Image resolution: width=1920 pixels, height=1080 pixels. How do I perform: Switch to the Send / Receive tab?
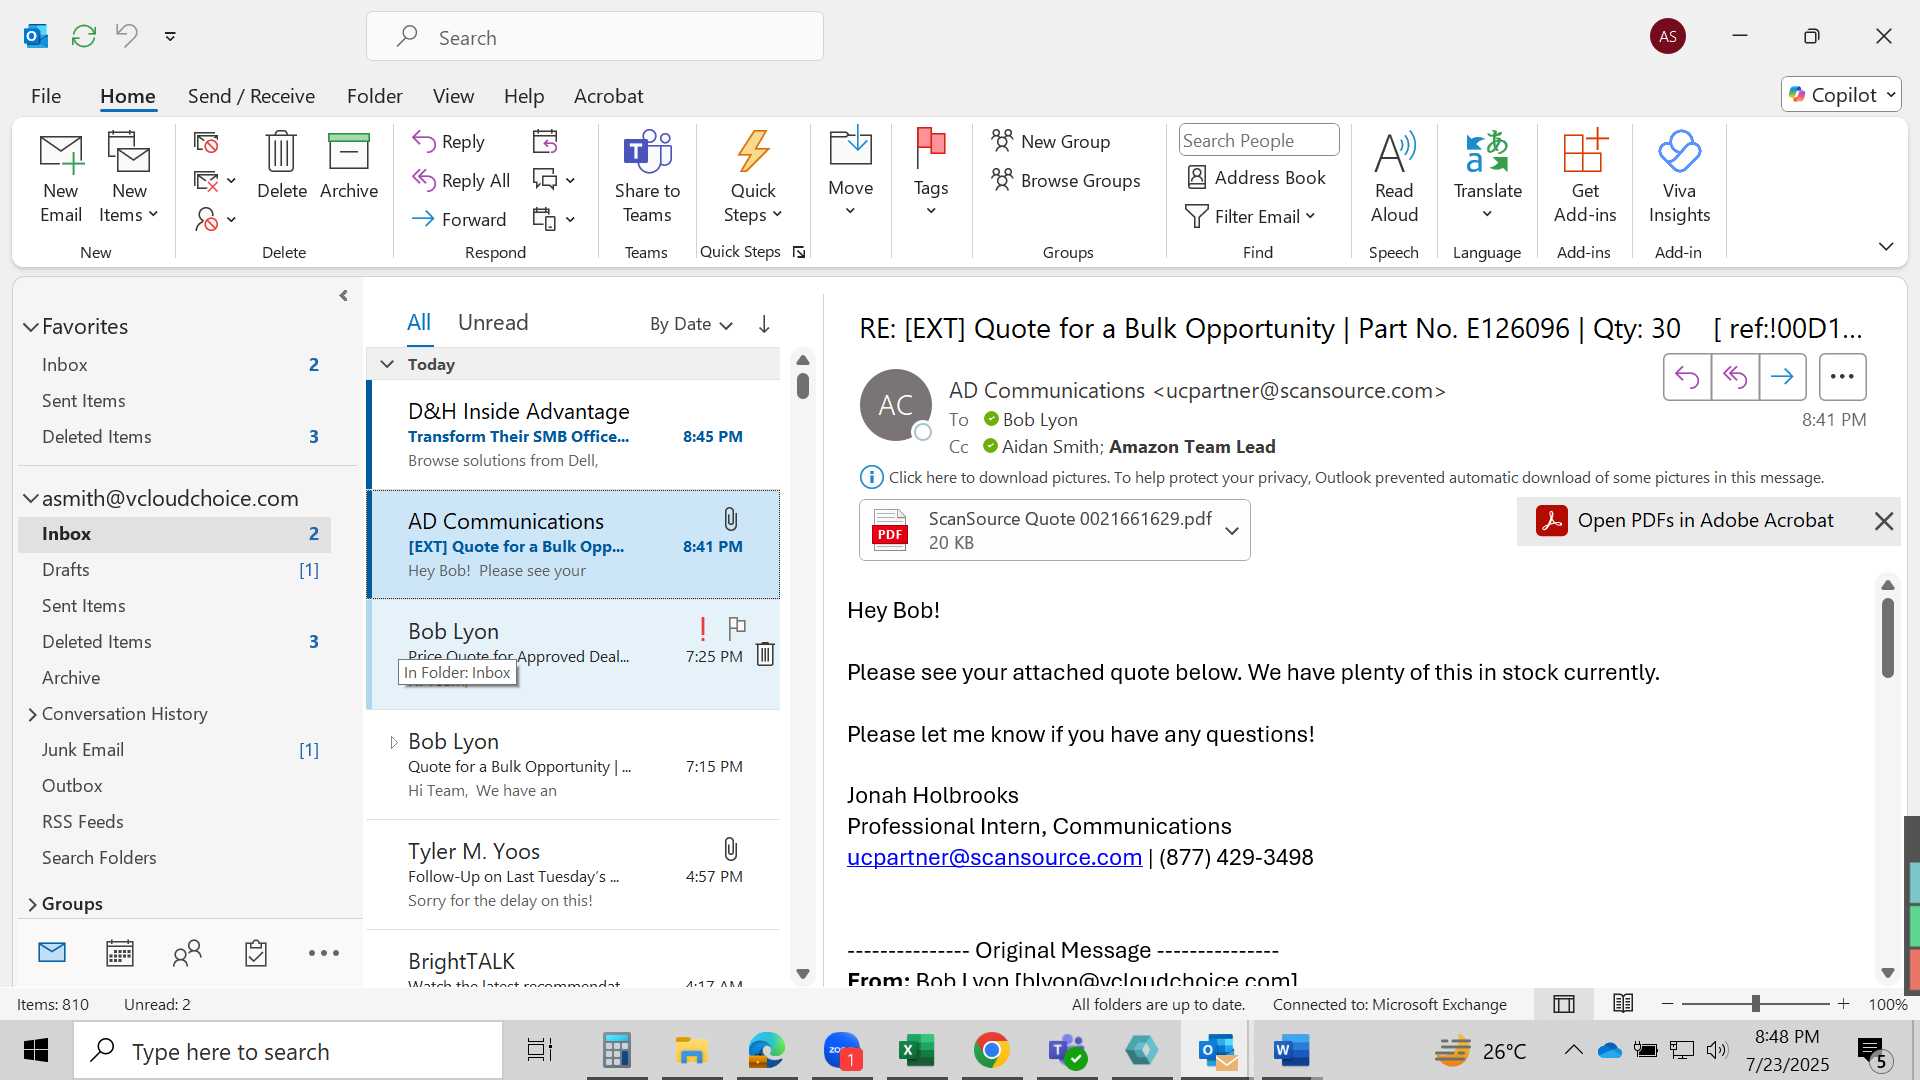click(x=251, y=96)
